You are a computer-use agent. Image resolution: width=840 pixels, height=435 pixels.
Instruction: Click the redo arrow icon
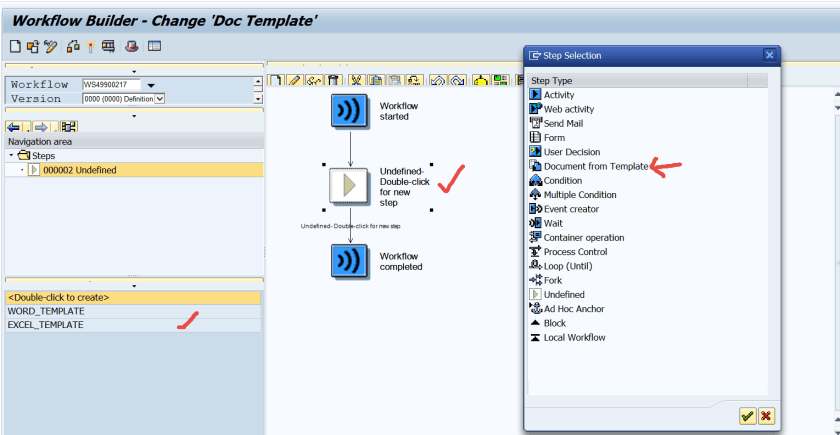tap(457, 80)
